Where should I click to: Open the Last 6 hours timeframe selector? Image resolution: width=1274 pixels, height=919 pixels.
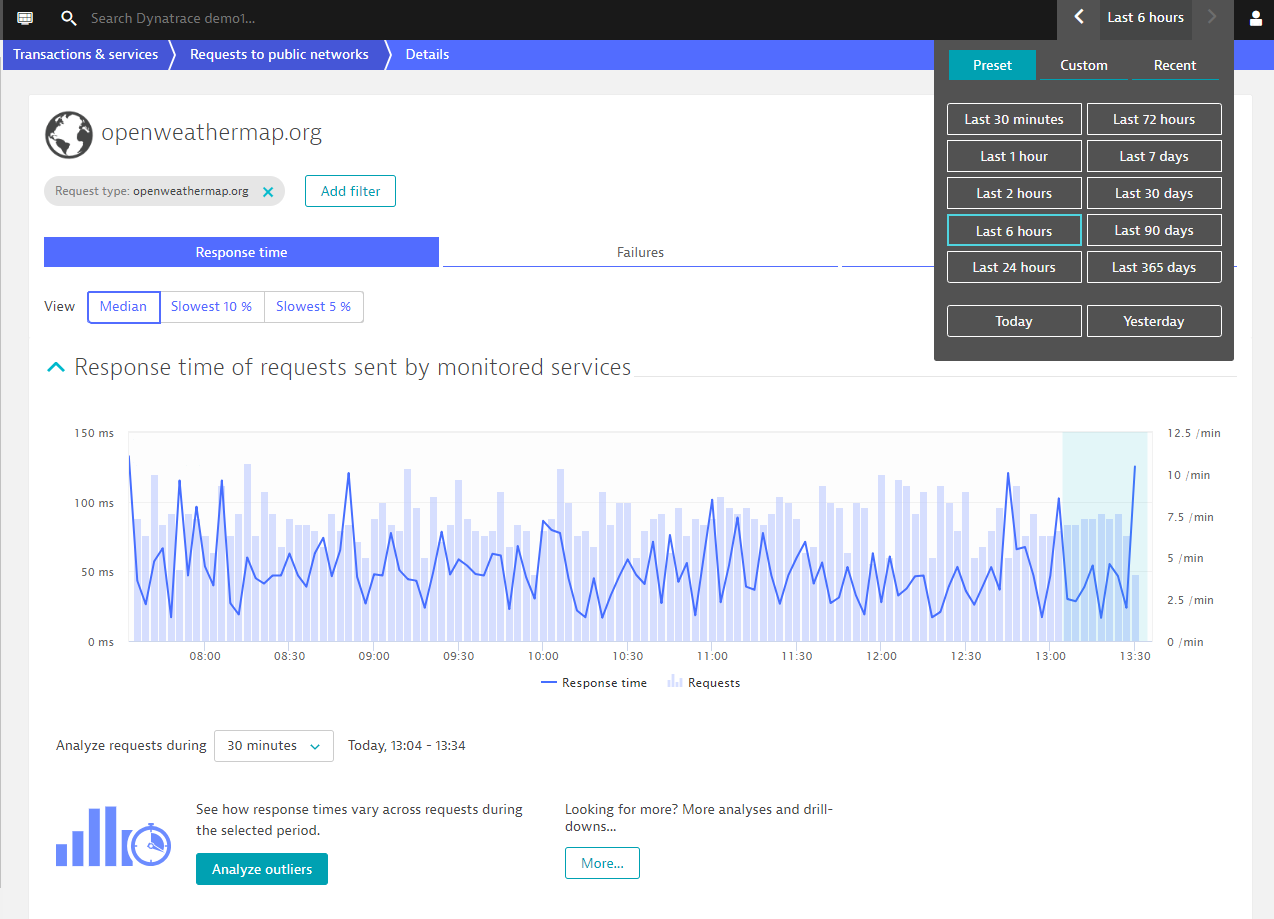tap(1145, 17)
